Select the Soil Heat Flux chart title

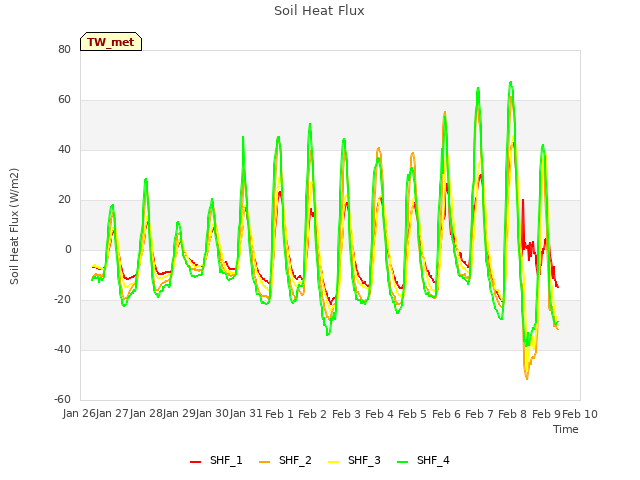[319, 11]
